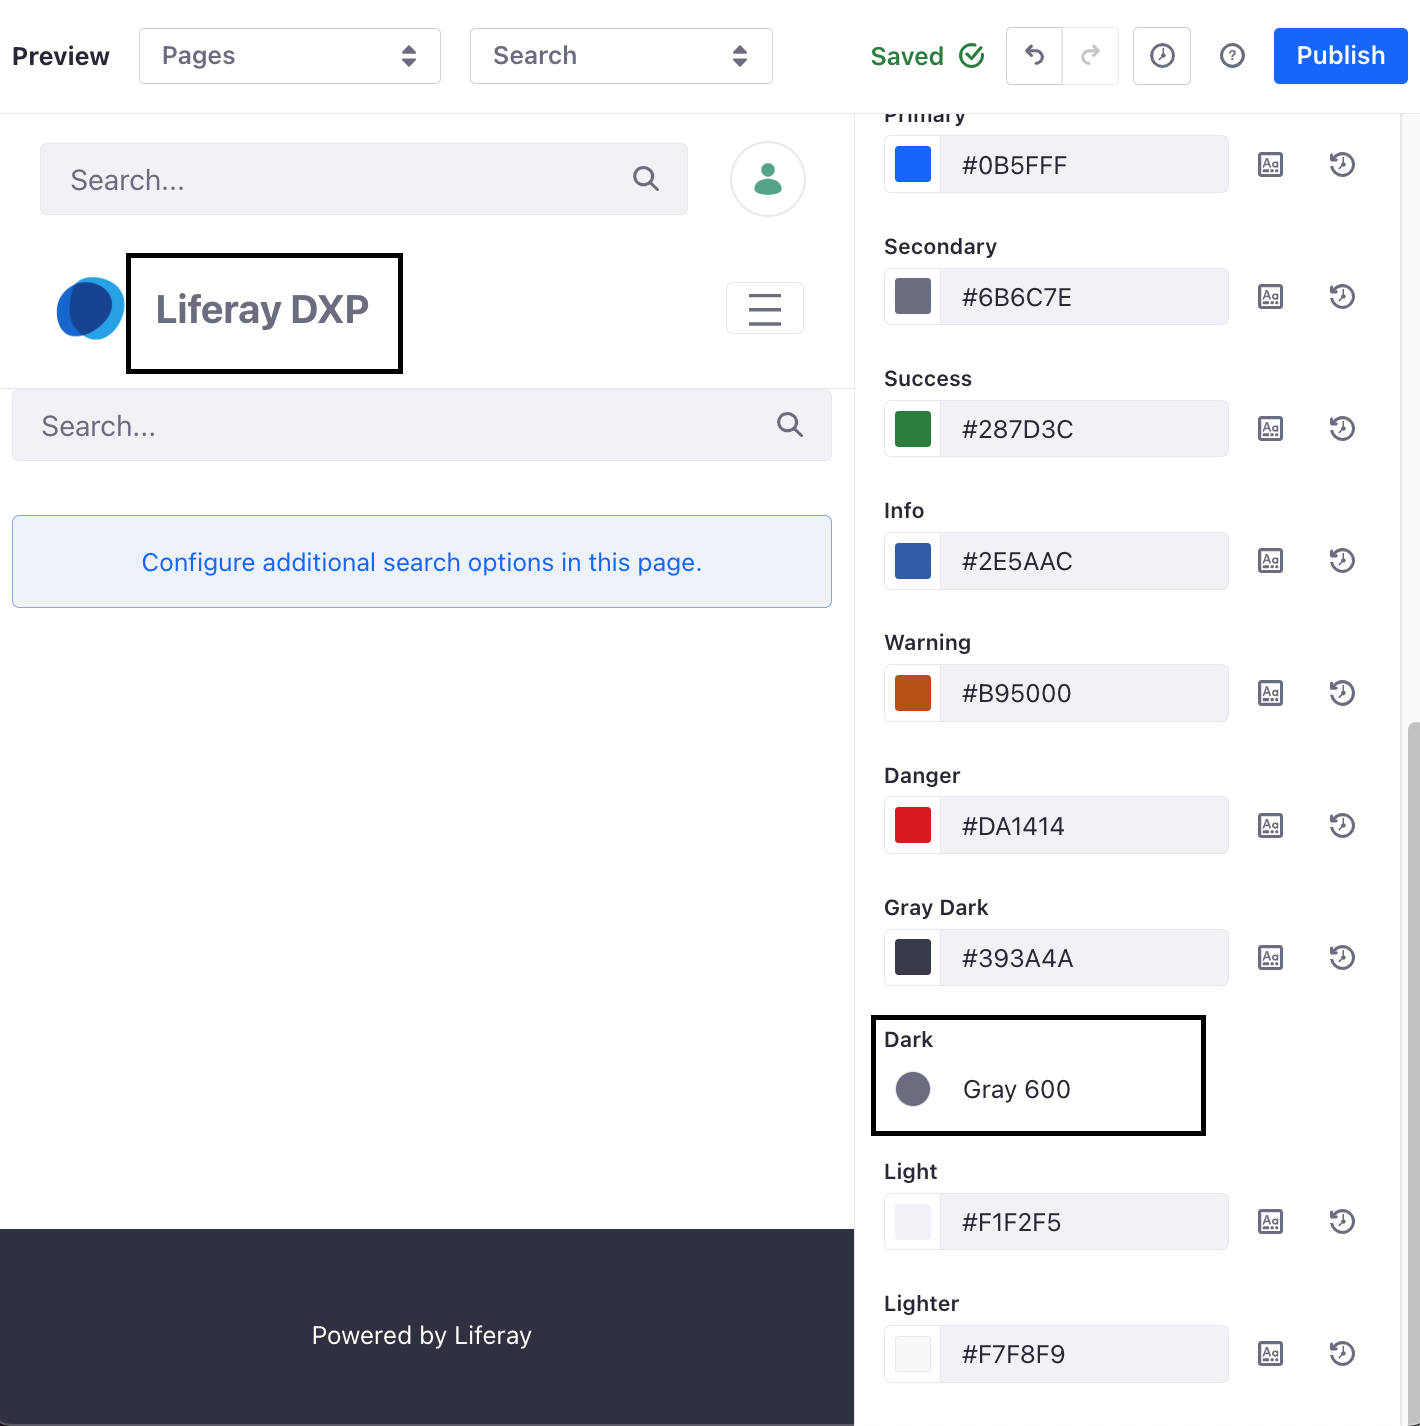Open Success color picker swatch
The height and width of the screenshot is (1426, 1420).
(x=913, y=428)
